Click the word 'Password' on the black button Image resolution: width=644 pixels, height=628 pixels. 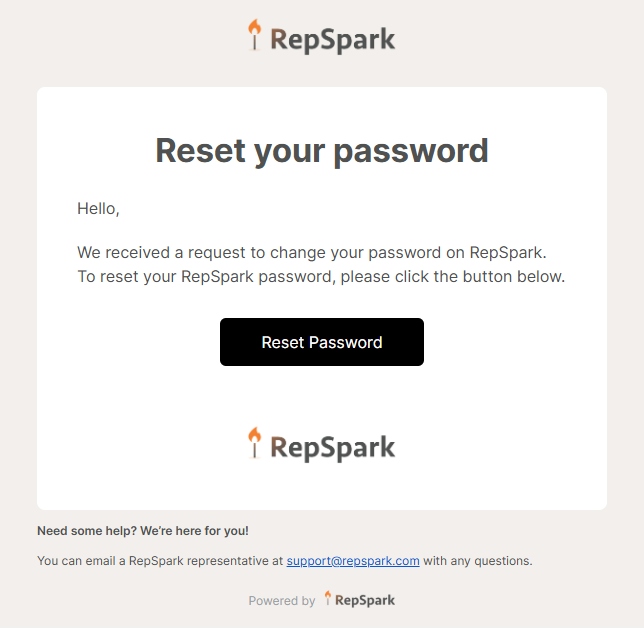(345, 342)
